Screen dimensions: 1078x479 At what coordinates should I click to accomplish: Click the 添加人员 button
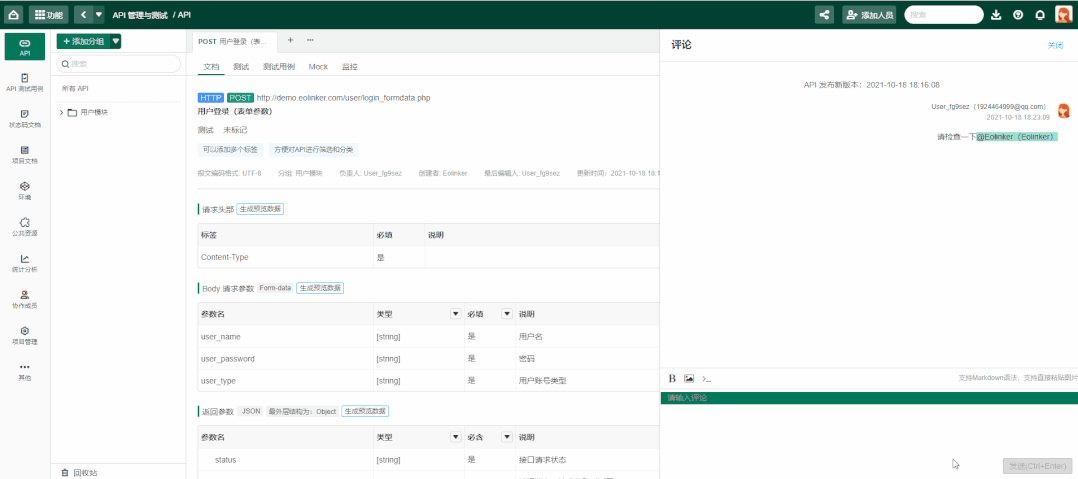(x=869, y=15)
